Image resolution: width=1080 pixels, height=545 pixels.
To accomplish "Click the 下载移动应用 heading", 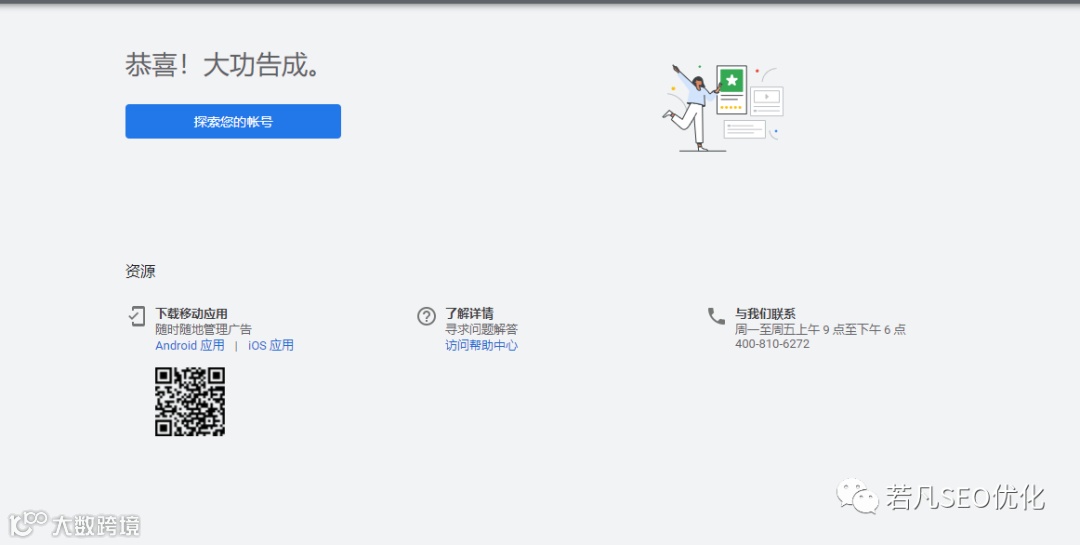I will [191, 313].
